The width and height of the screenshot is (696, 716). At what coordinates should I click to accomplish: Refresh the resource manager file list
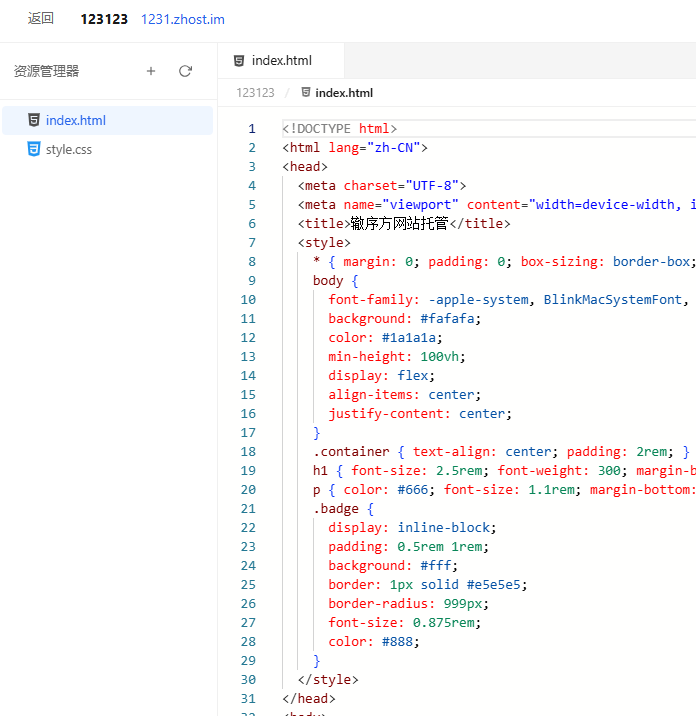(x=185, y=71)
